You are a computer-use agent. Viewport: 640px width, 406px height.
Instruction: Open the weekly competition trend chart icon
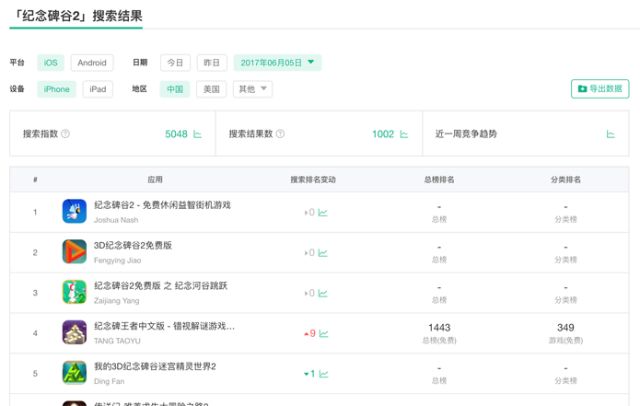(610, 134)
